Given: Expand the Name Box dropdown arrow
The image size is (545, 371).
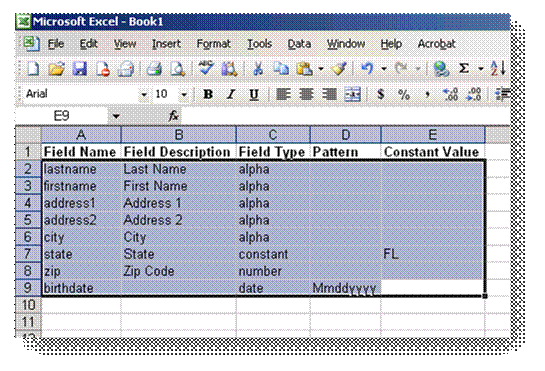Looking at the screenshot, I should [116, 116].
